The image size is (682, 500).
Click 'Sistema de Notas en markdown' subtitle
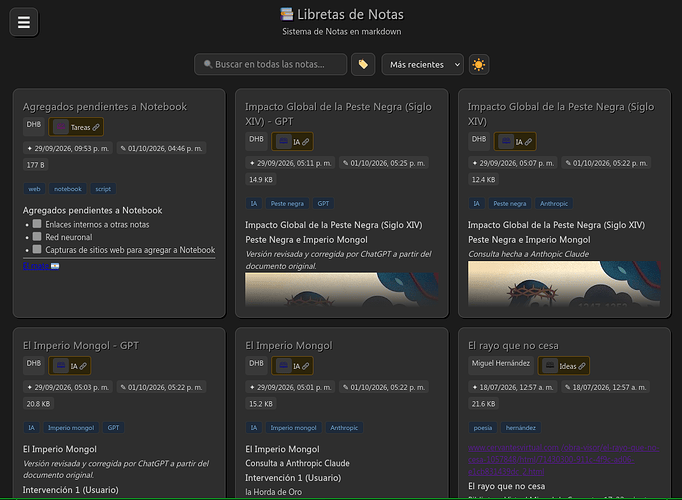click(x=341, y=31)
